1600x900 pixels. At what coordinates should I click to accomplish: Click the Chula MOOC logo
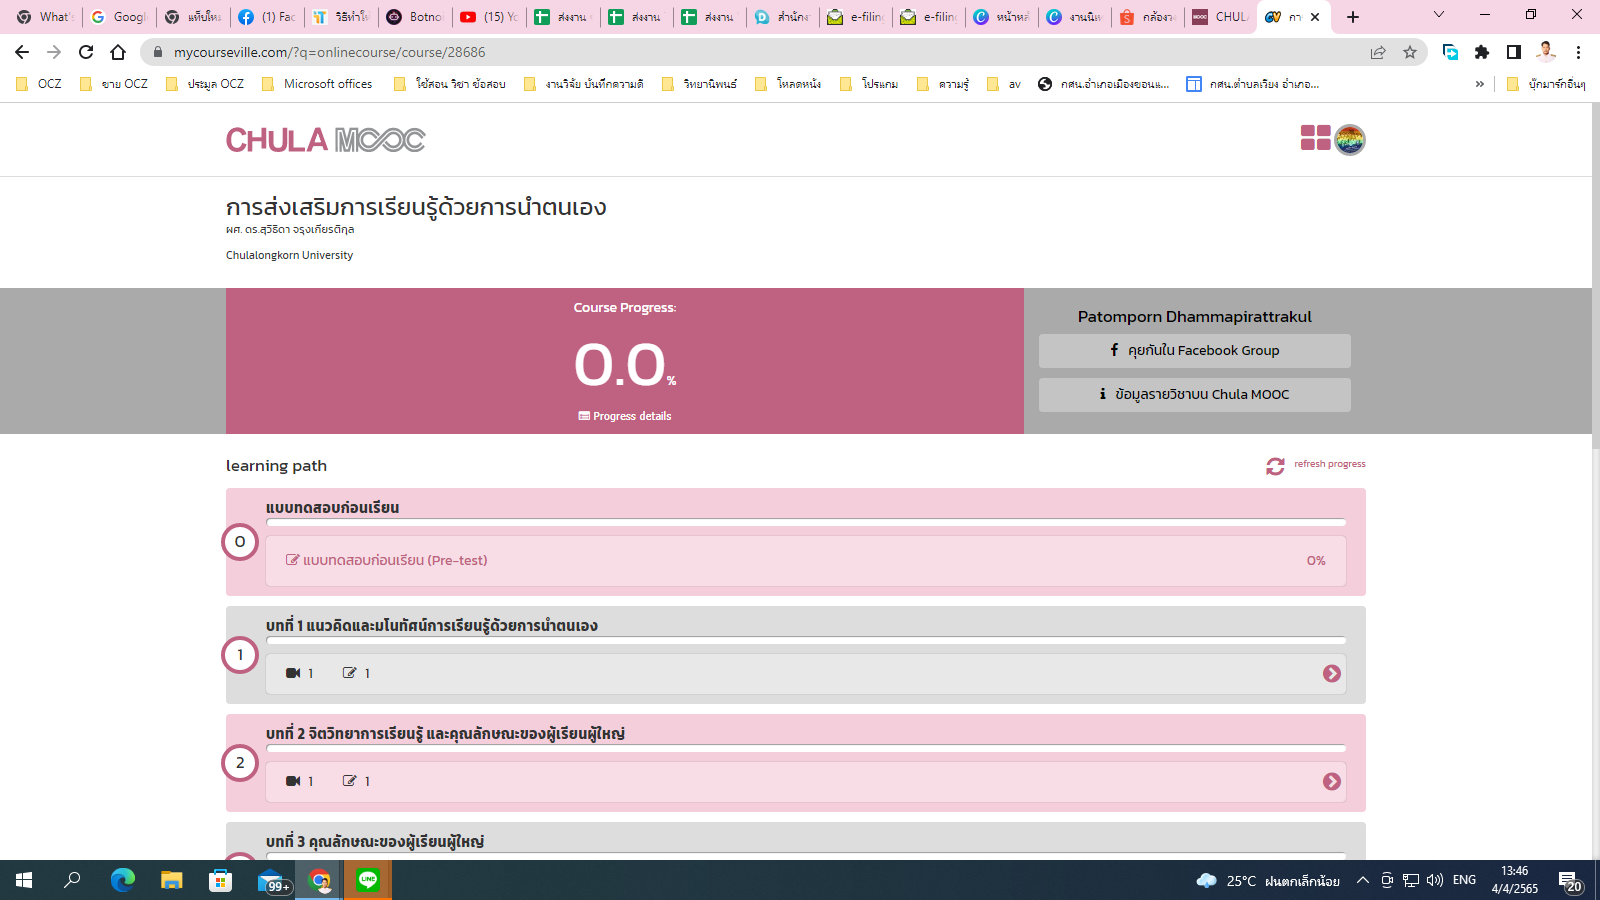(x=325, y=140)
